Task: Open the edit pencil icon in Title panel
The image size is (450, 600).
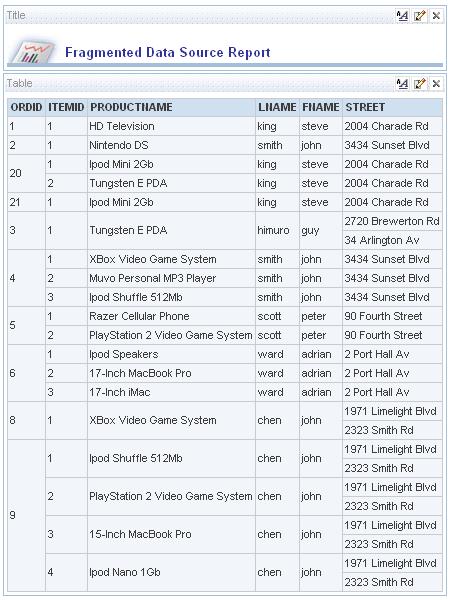Action: tap(419, 16)
